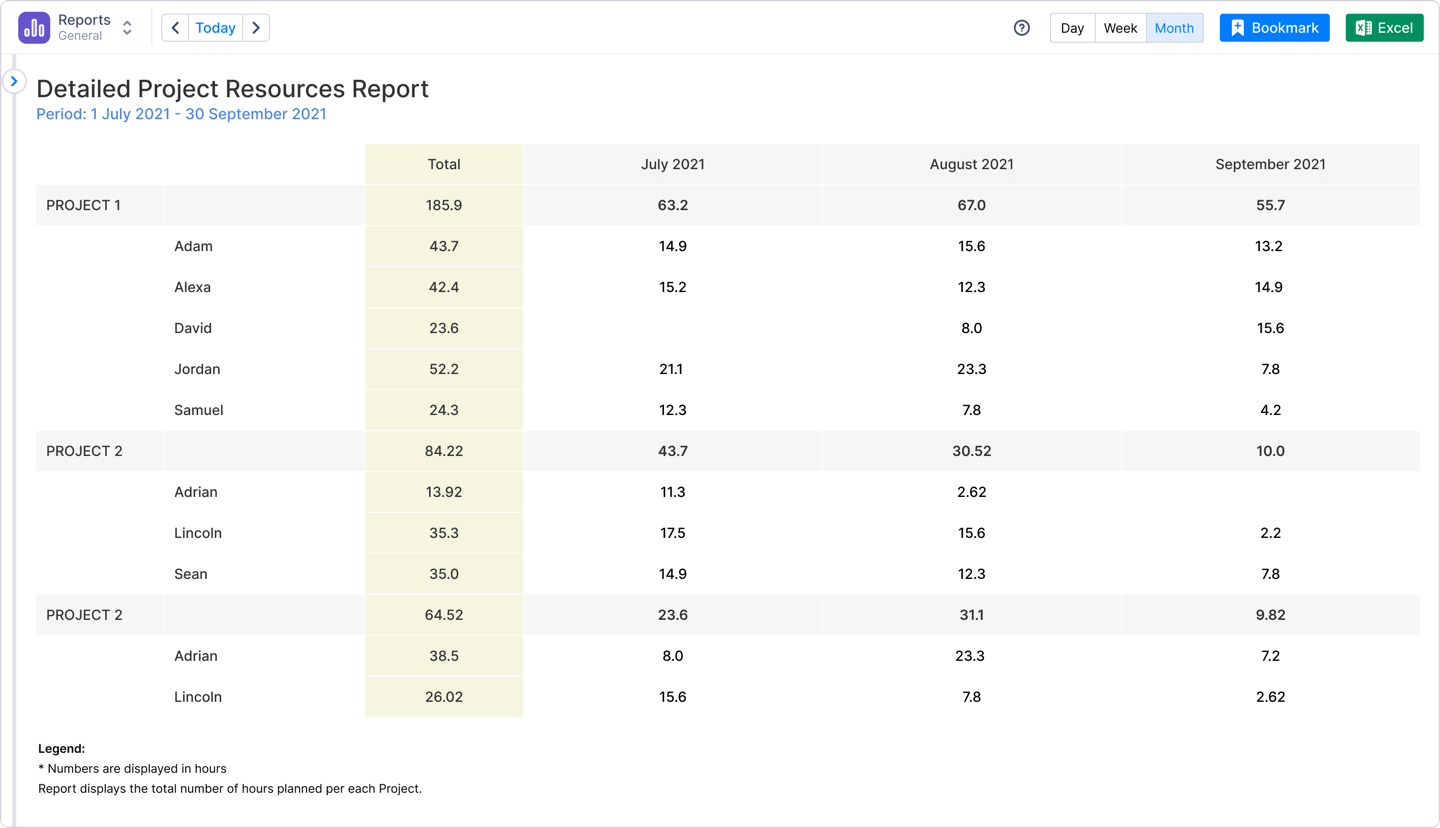Image resolution: width=1440 pixels, height=828 pixels.
Task: Click David's August value 8.0
Action: pos(972,328)
